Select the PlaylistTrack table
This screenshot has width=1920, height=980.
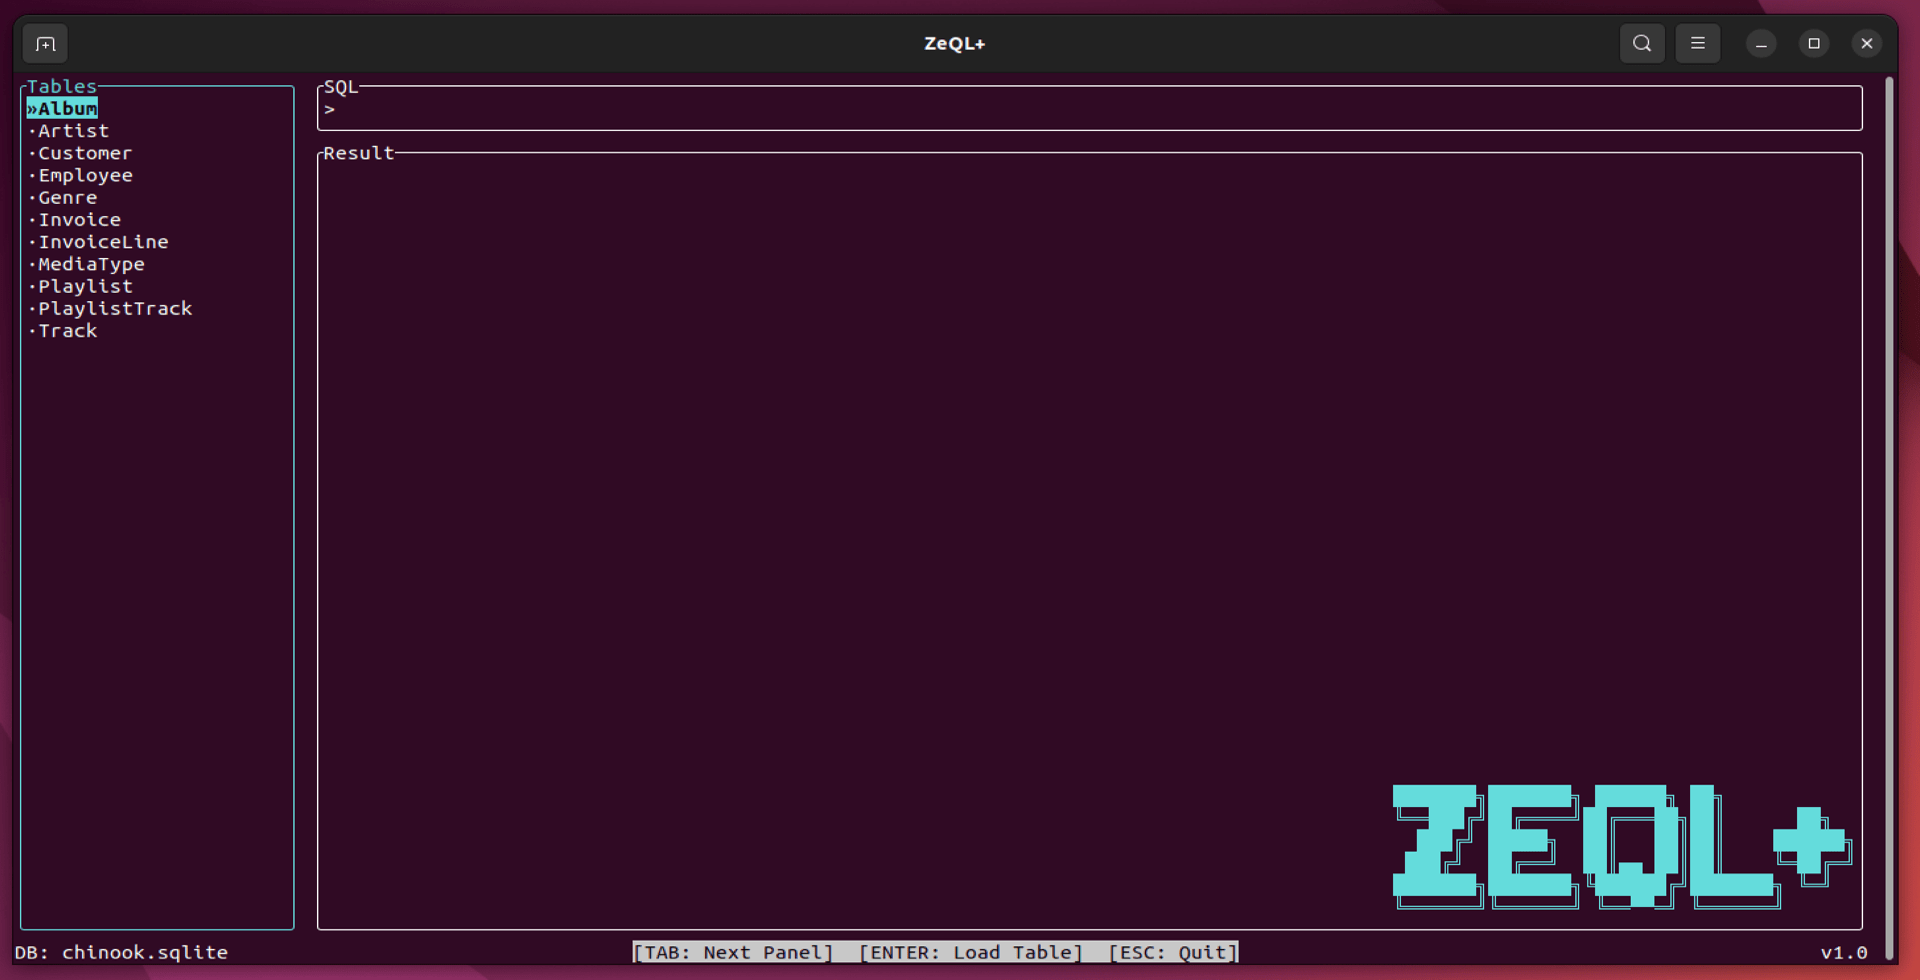(x=110, y=308)
